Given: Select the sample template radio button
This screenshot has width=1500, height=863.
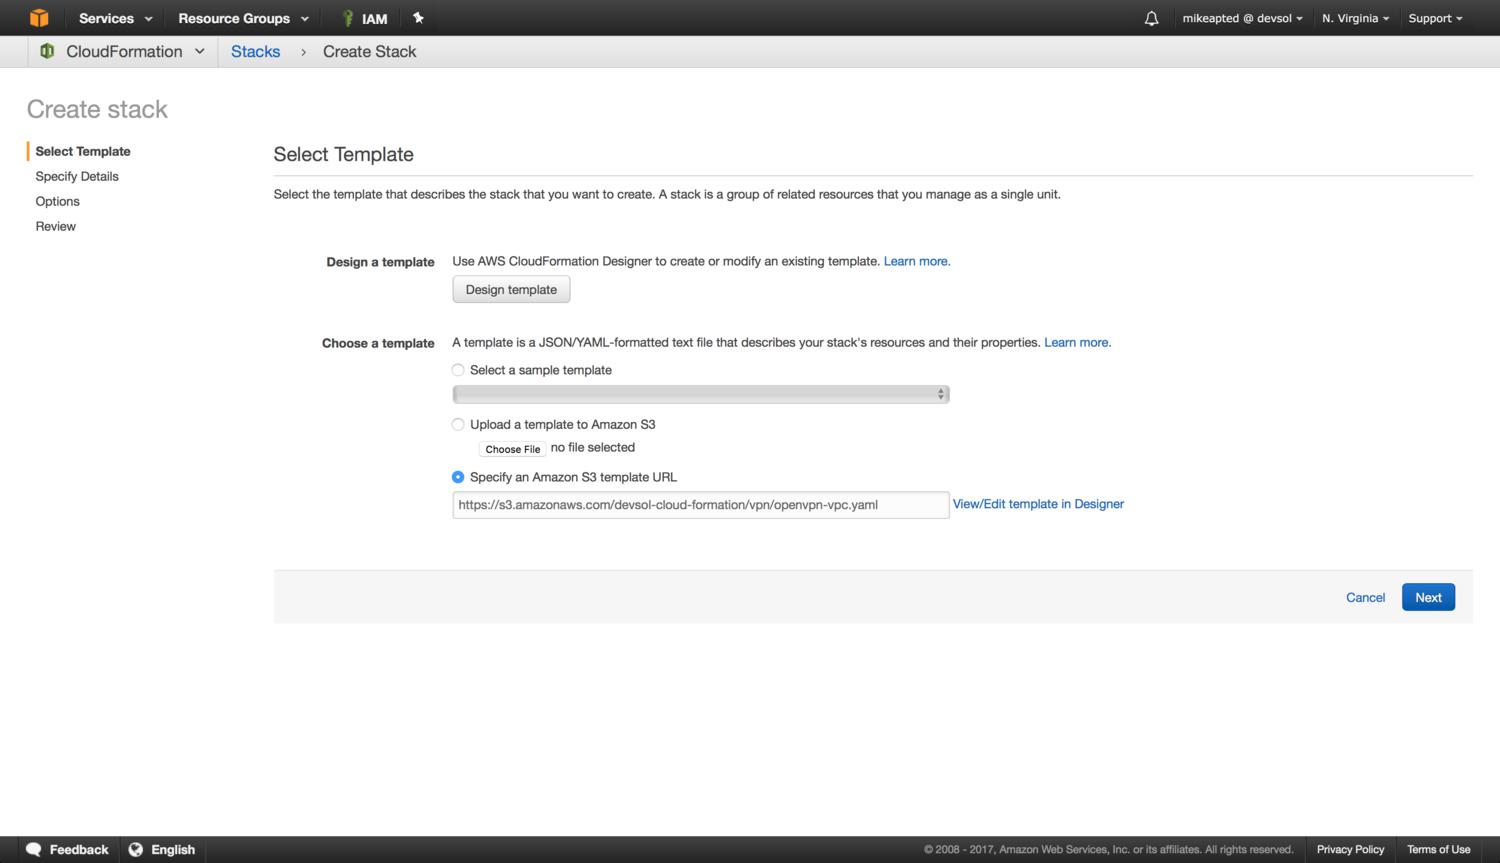Looking at the screenshot, I should 458,370.
